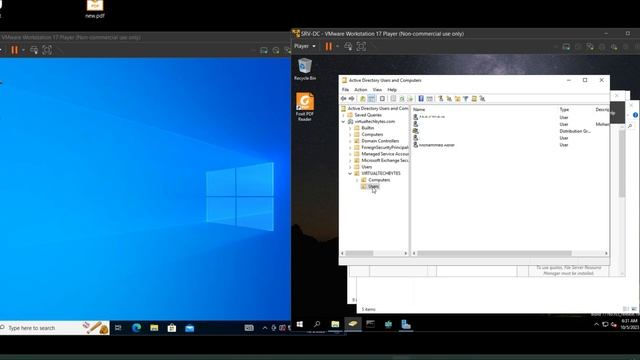
Task: Show hidden icons in Windows 10 system tray
Action: coord(264,328)
